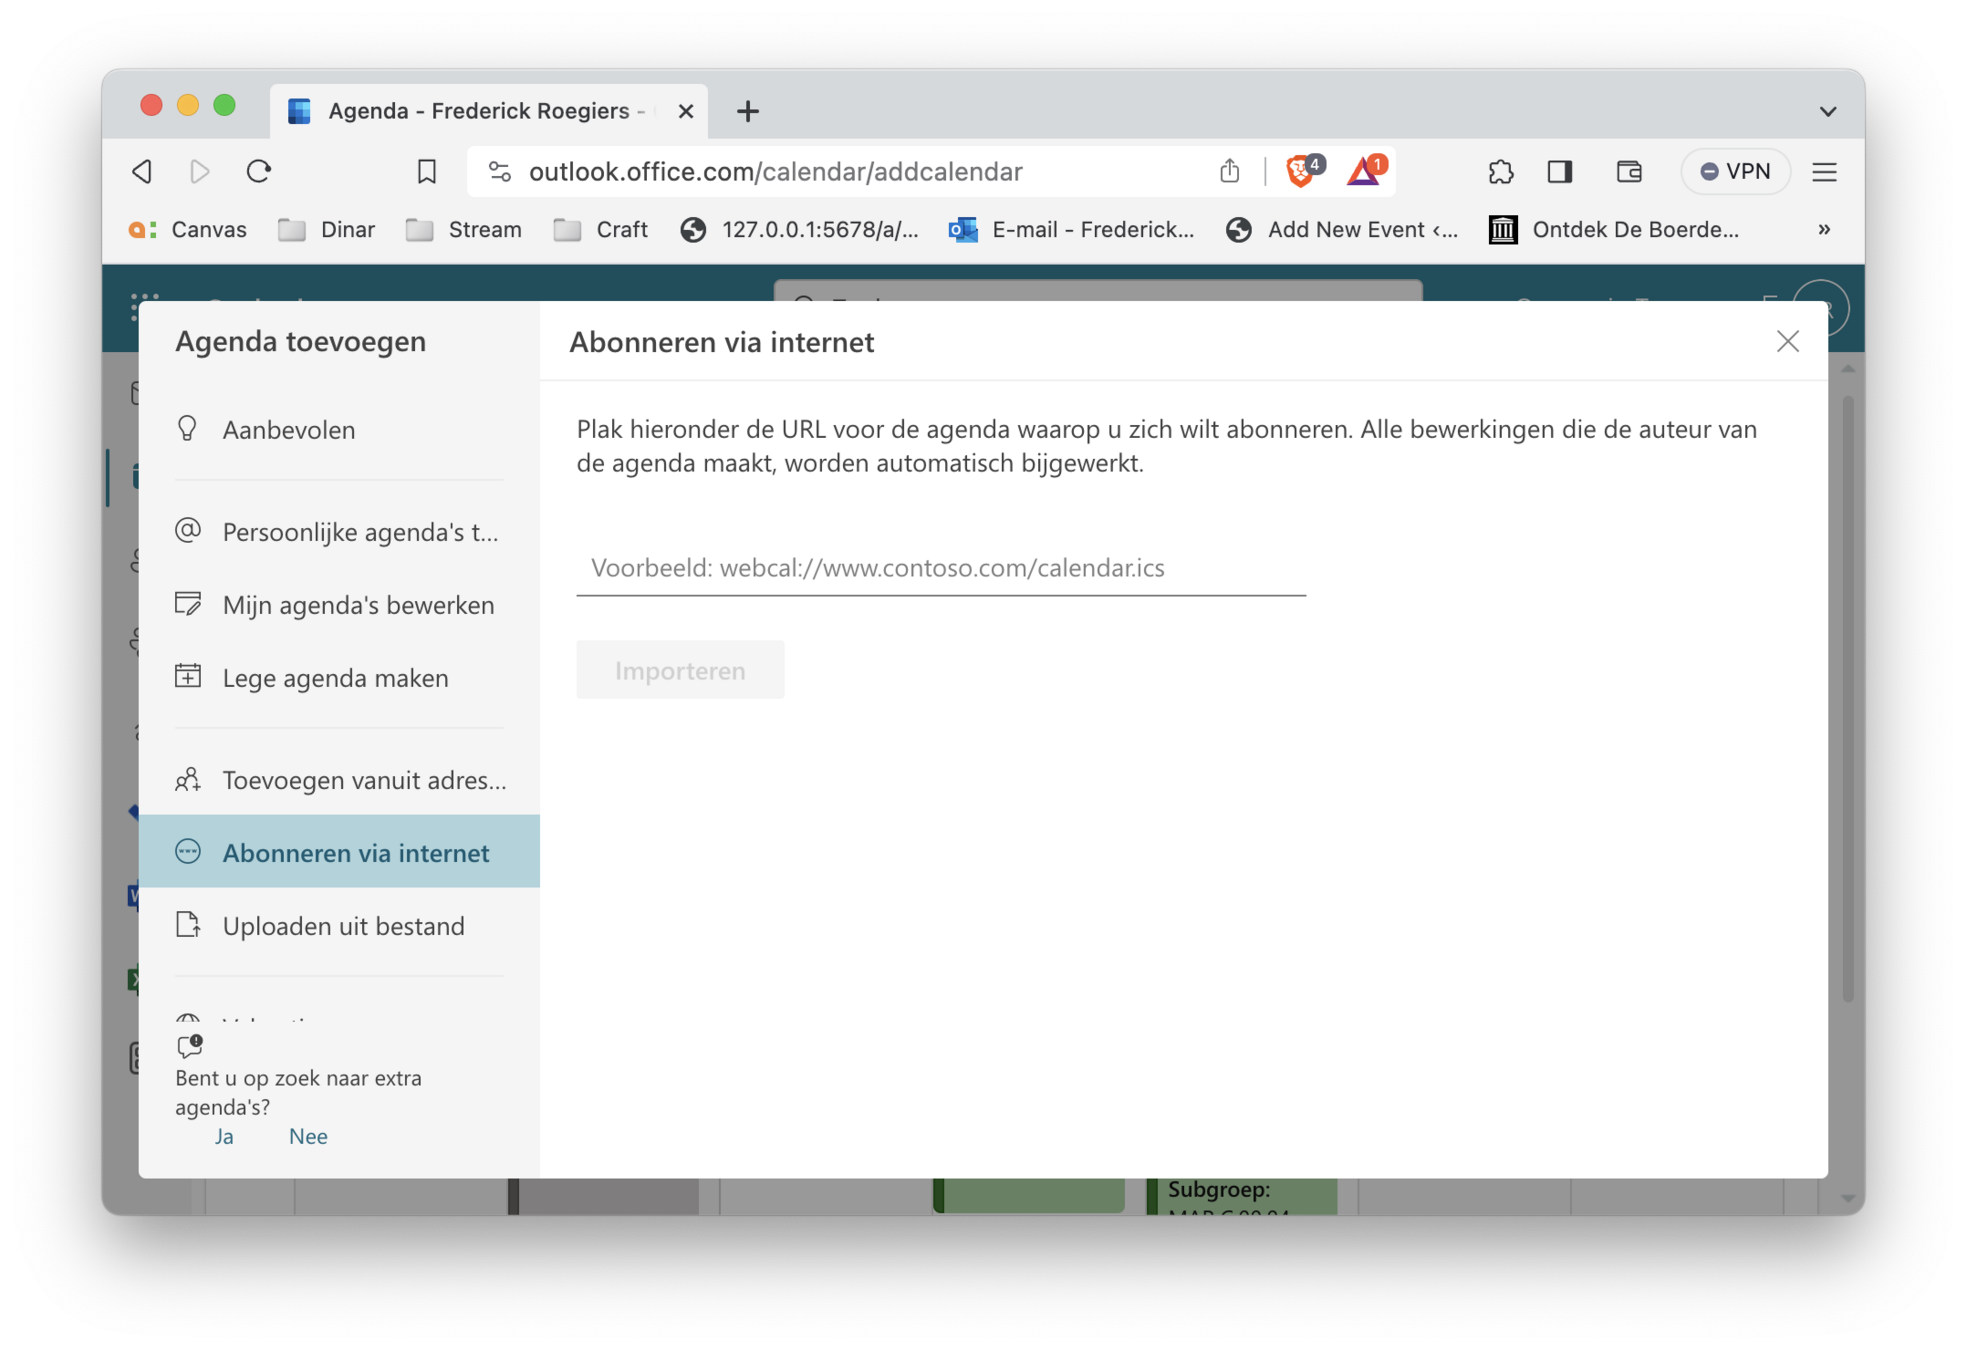Open the Brave Wallet icon
Image resolution: width=1967 pixels, height=1350 pixels.
tap(1629, 172)
